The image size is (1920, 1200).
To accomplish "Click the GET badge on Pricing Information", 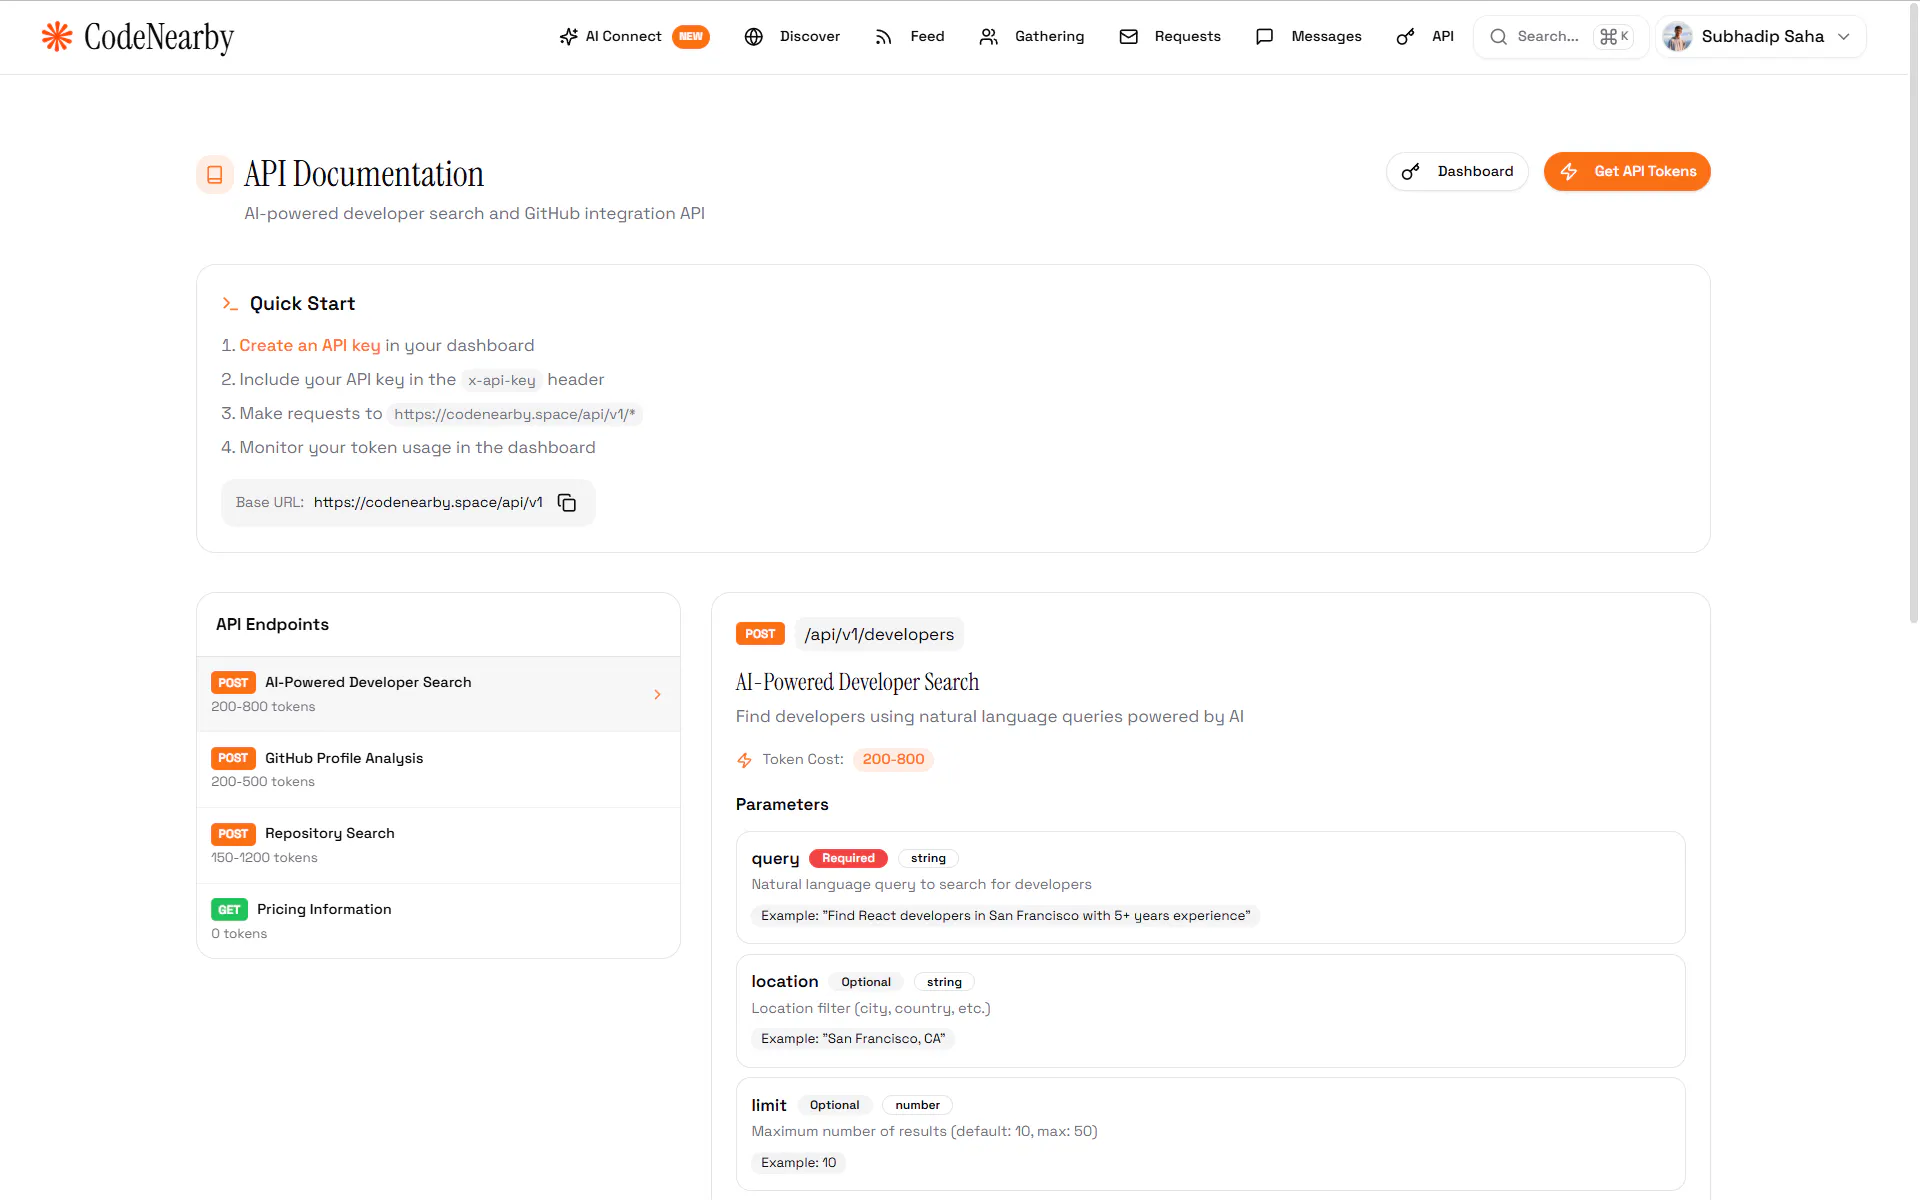I will pos(229,910).
